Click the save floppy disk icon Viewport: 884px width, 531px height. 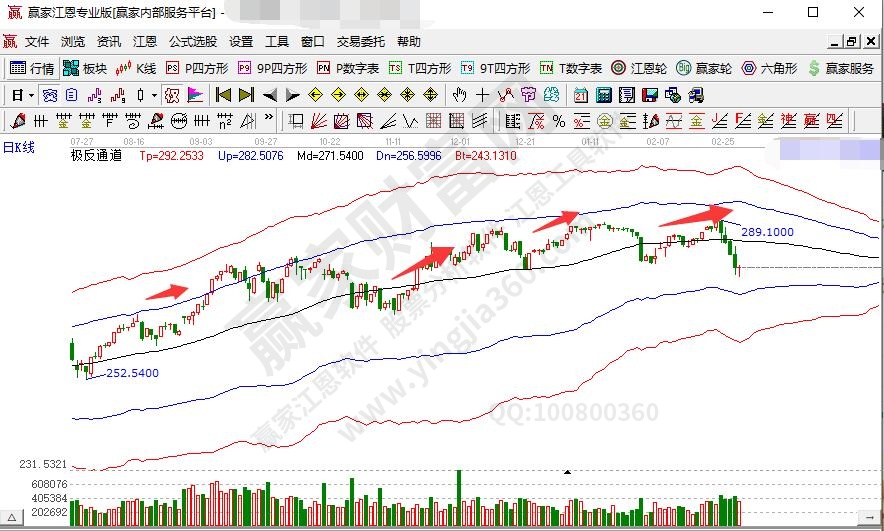[649, 95]
